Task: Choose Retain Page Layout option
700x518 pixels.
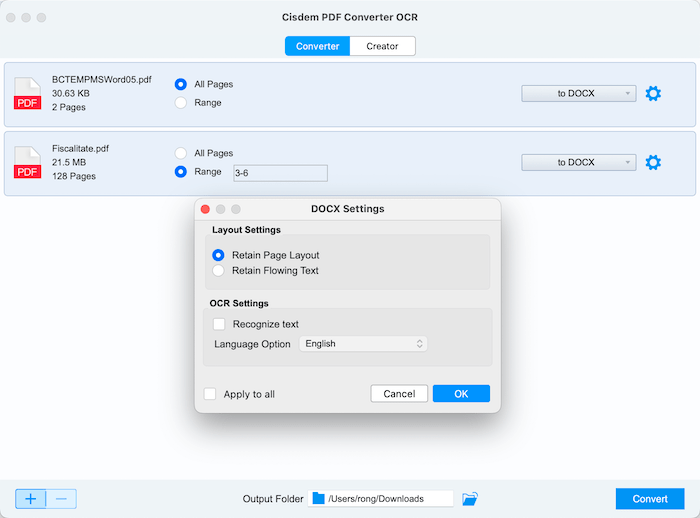Action: pyautogui.click(x=218, y=255)
